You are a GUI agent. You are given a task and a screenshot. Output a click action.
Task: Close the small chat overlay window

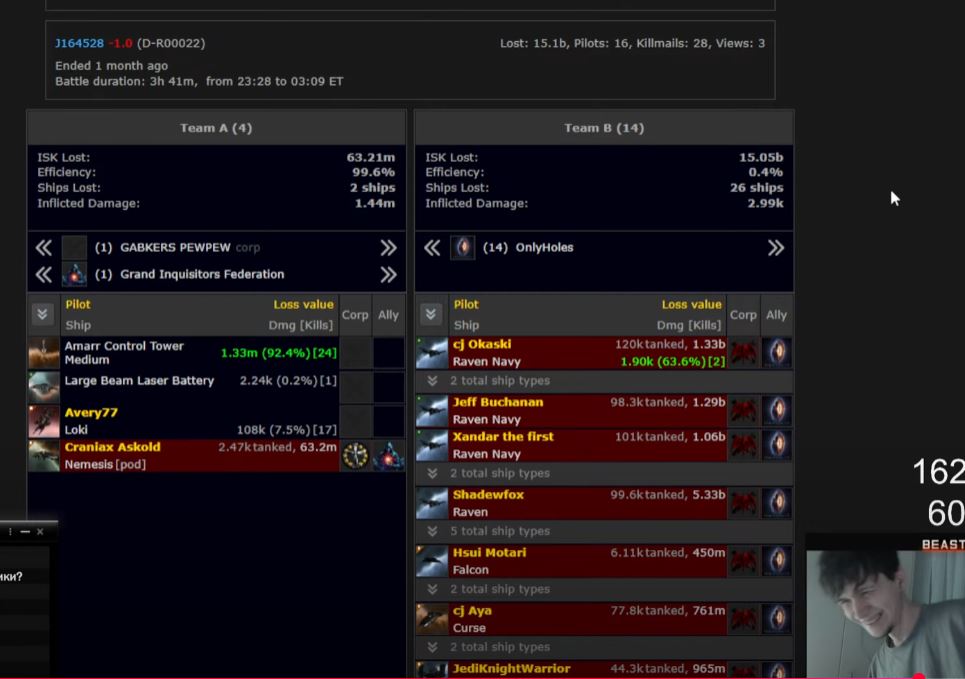coord(40,531)
